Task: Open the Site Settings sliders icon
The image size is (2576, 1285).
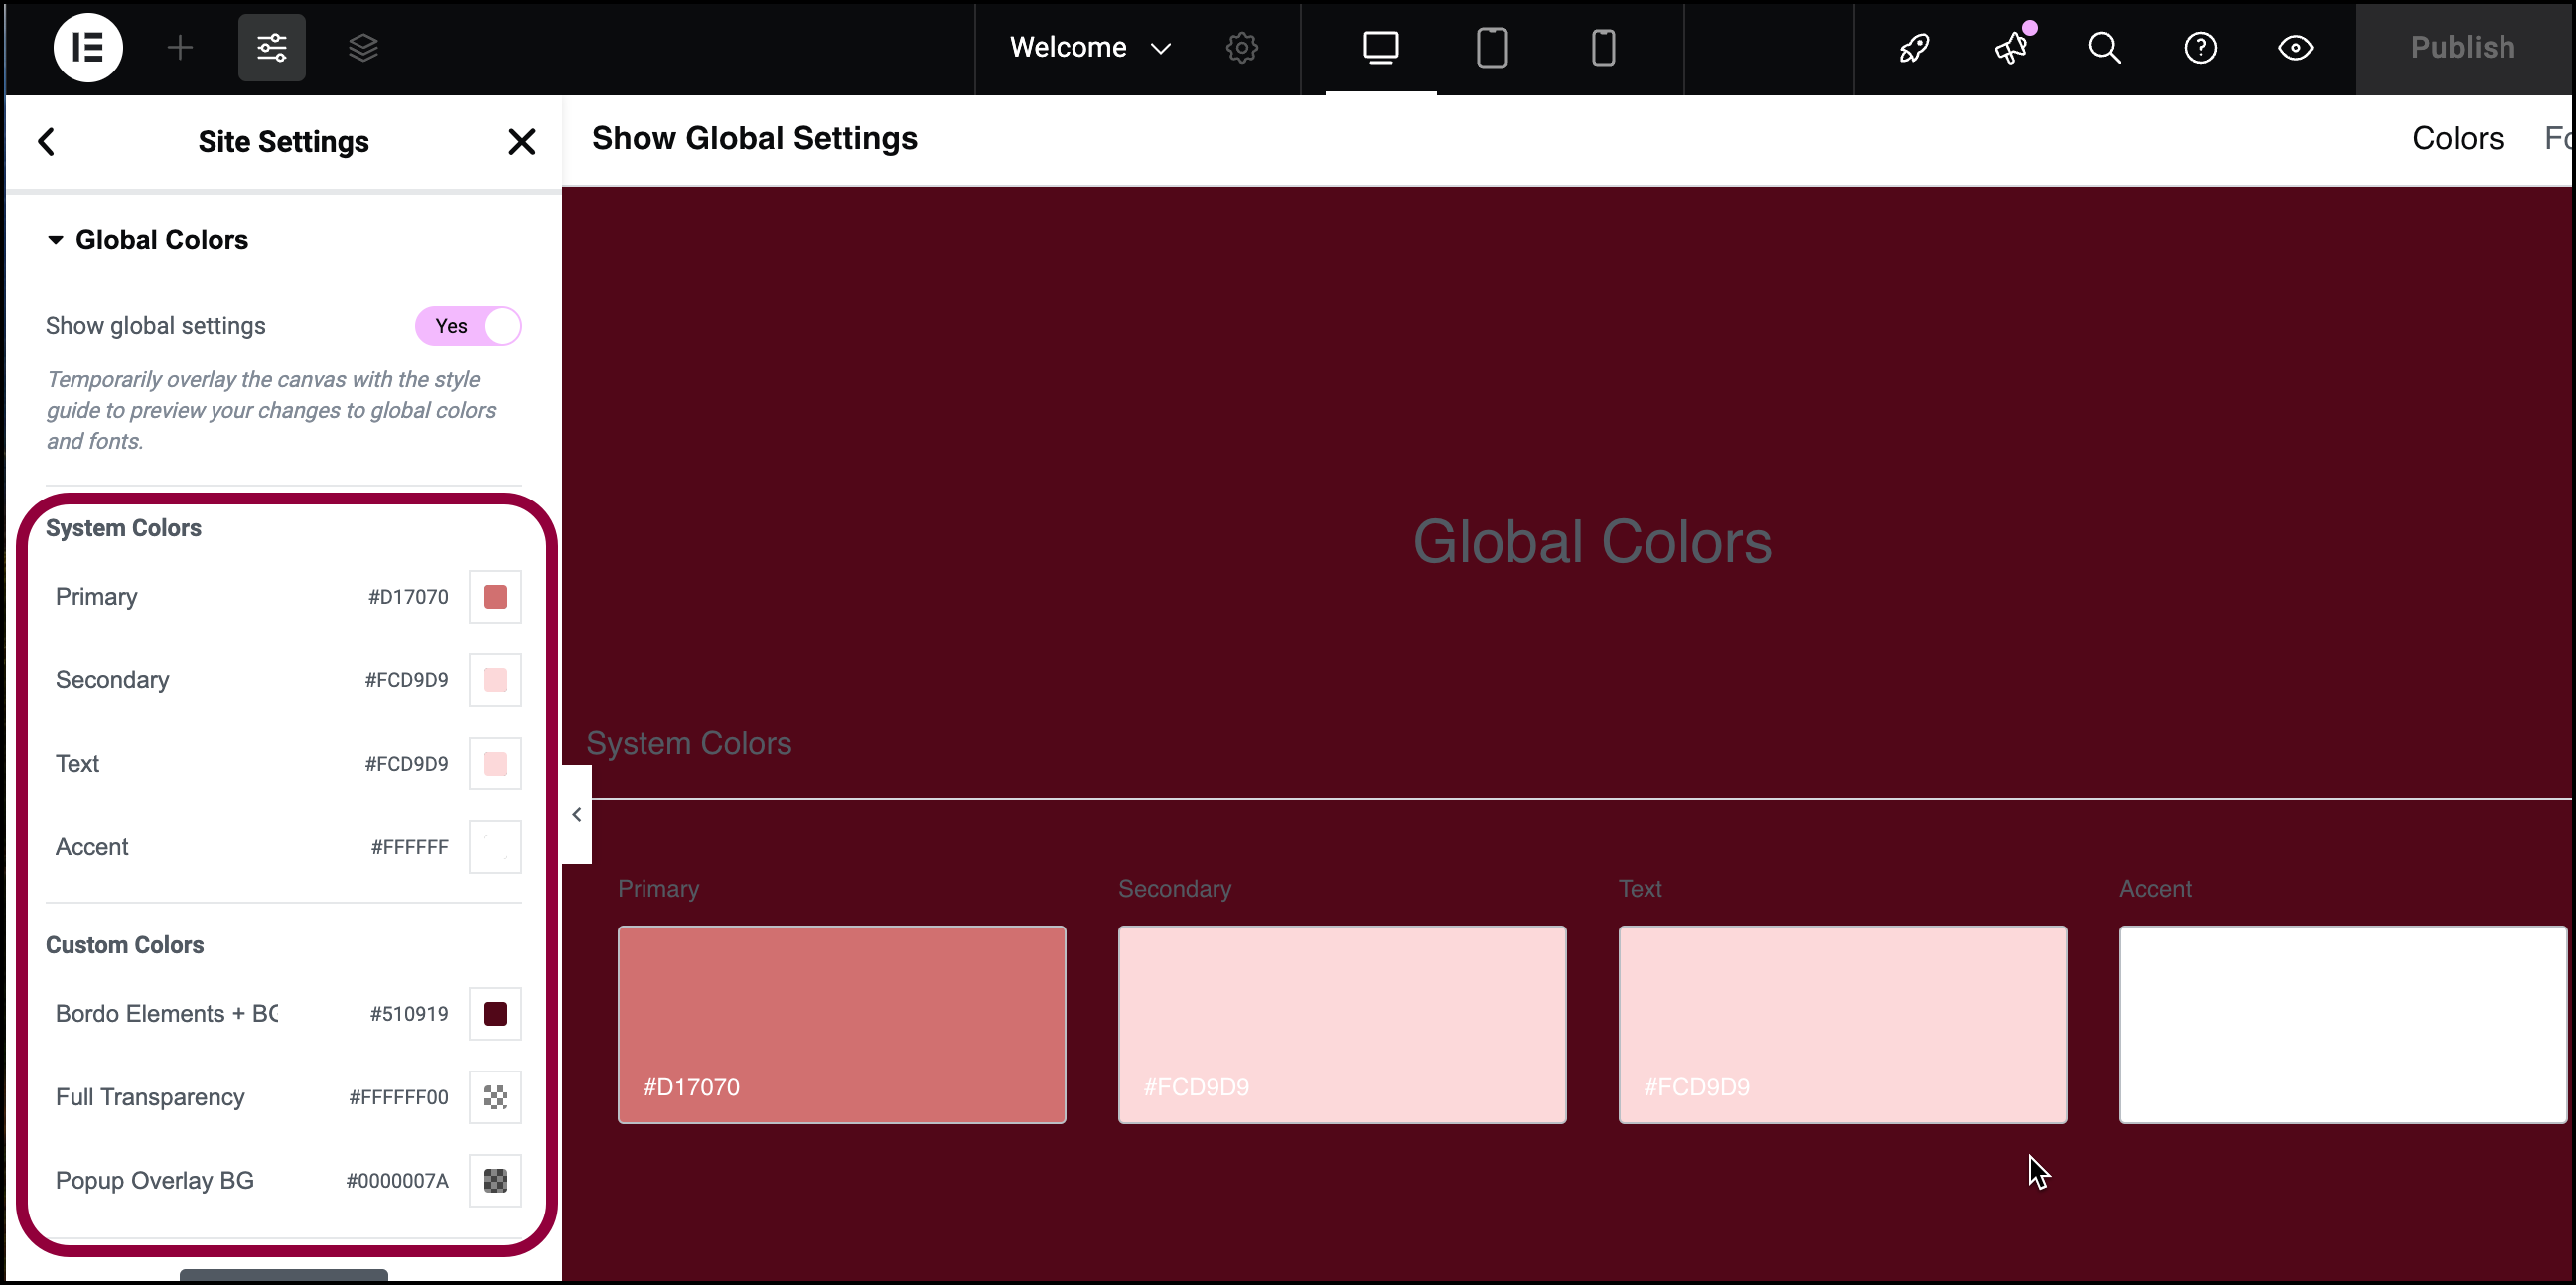Action: pos(272,47)
